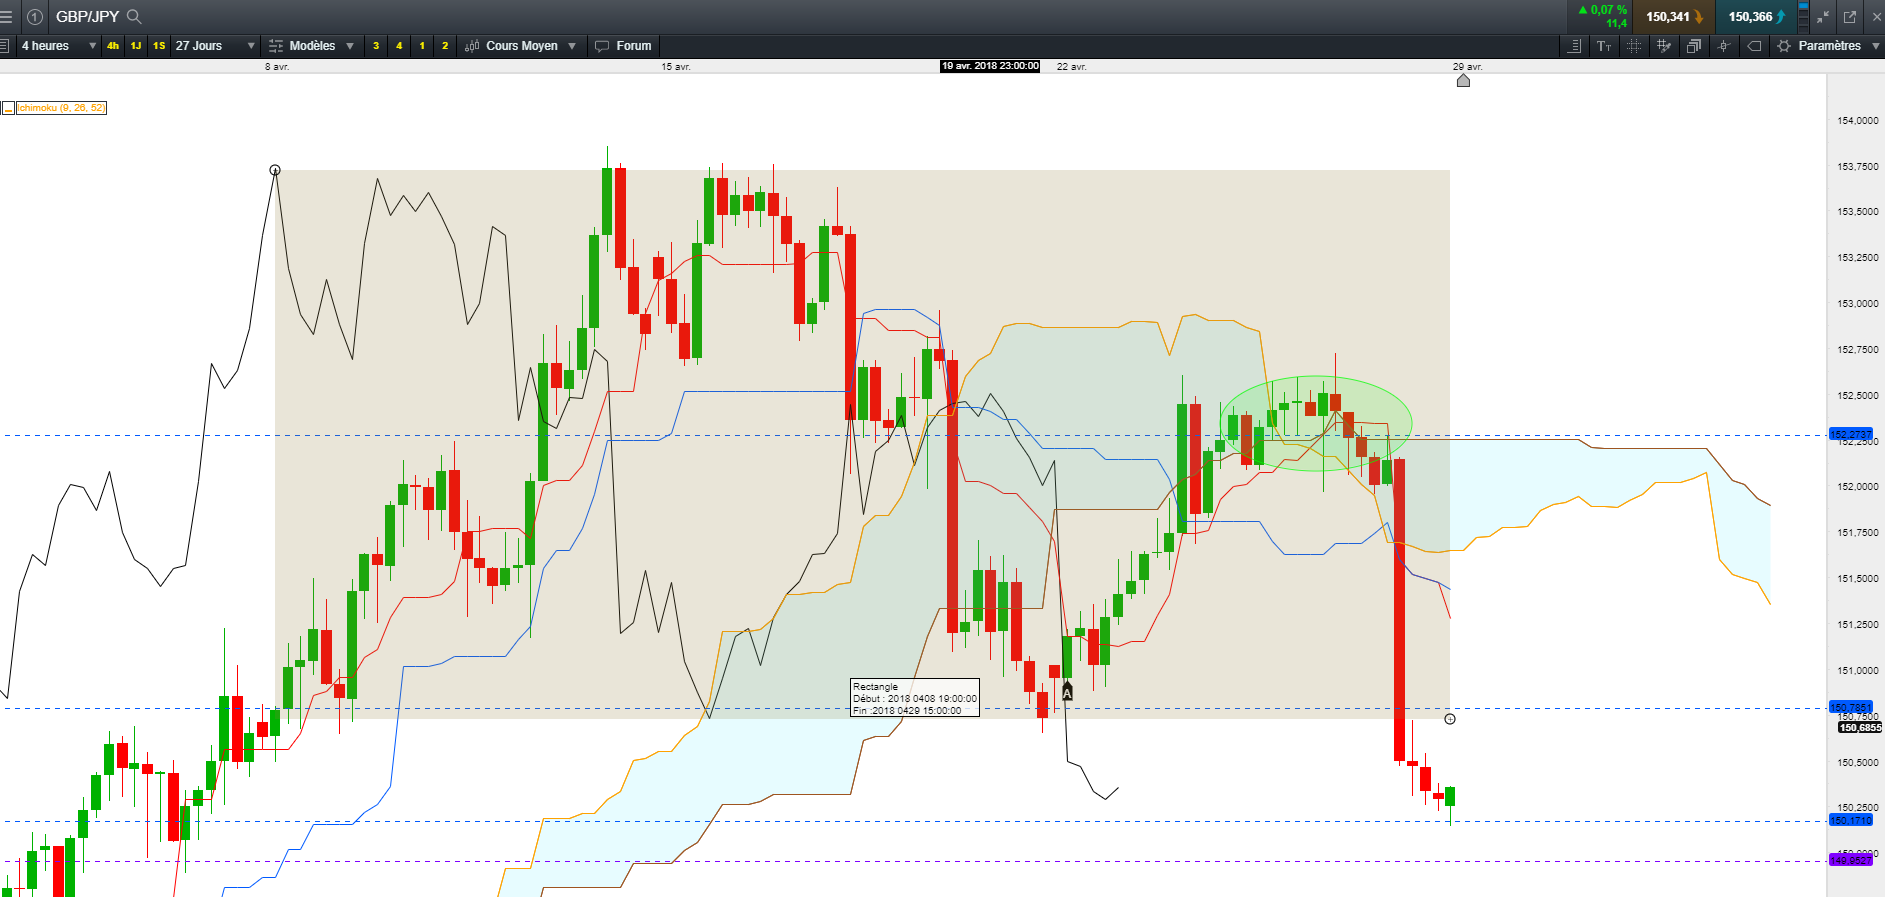Screen dimensions: 1885x897
Task: Open the list panel icon left of 4 heures
Action: [x=5, y=46]
